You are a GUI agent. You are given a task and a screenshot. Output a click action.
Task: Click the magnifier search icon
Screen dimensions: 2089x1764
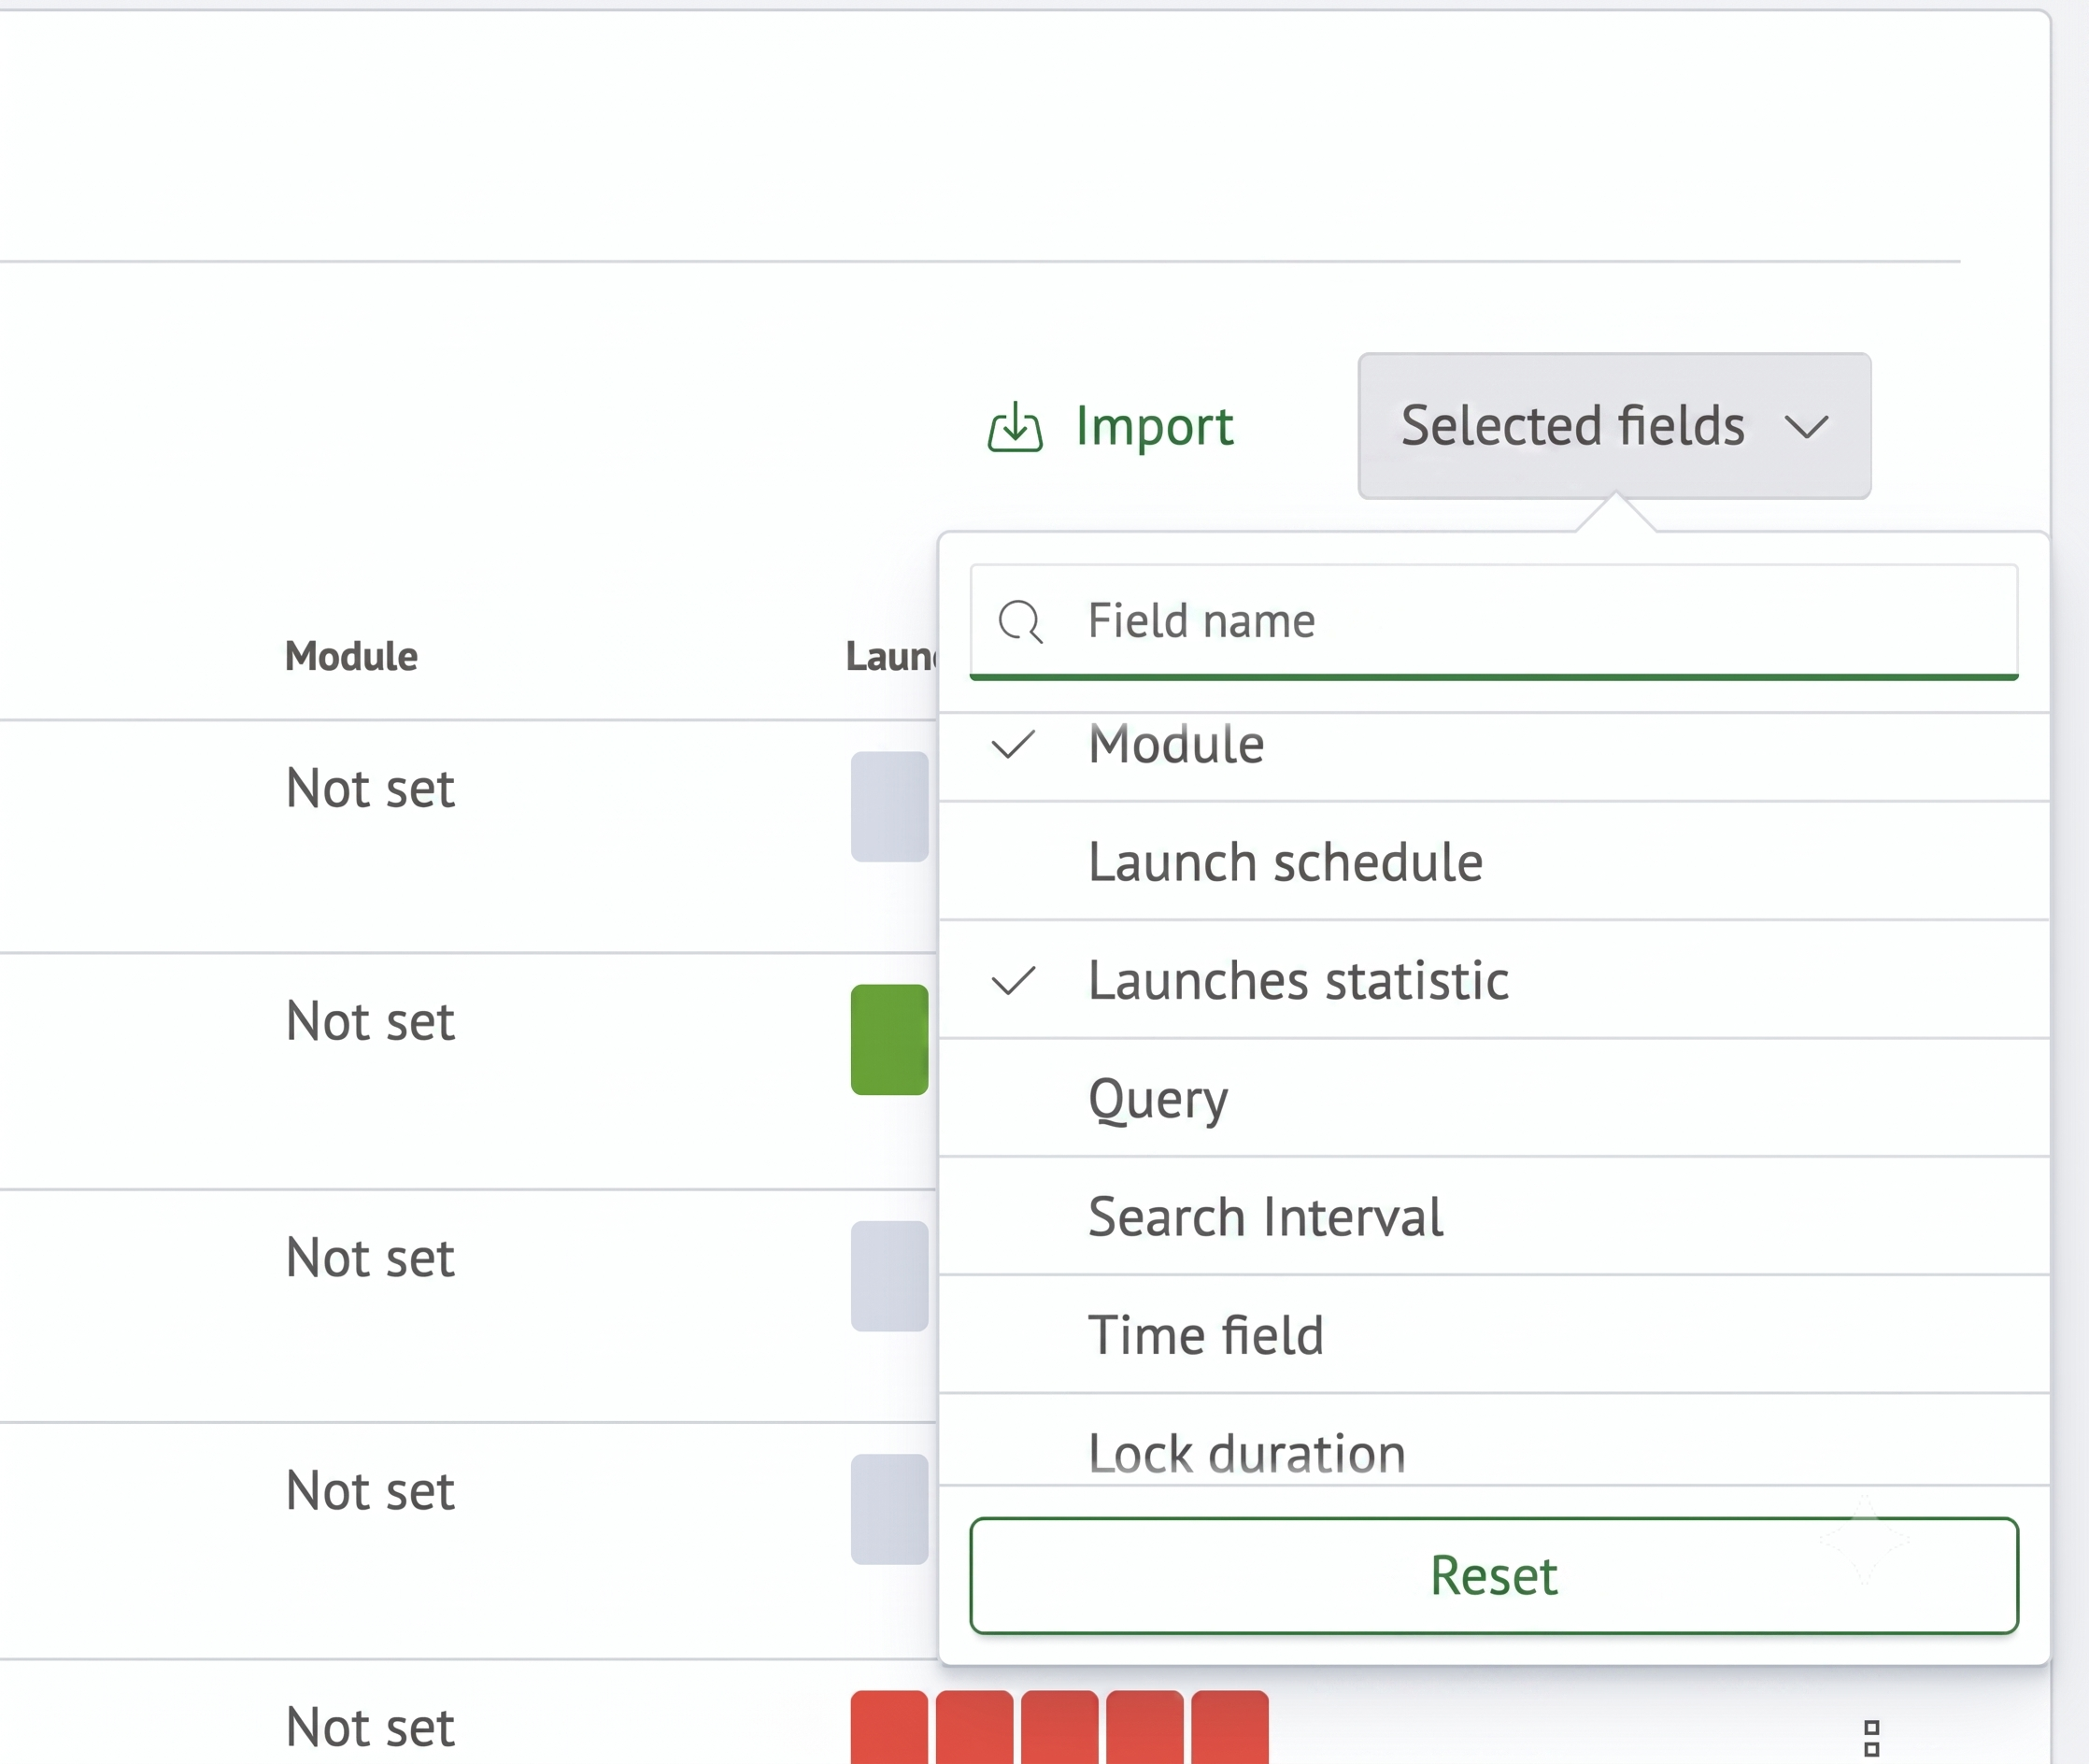(1020, 621)
